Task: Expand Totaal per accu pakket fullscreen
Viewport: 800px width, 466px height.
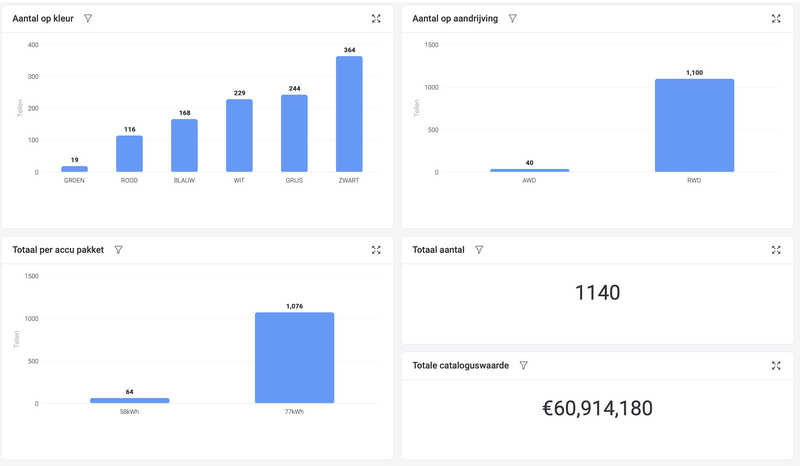Action: point(376,250)
